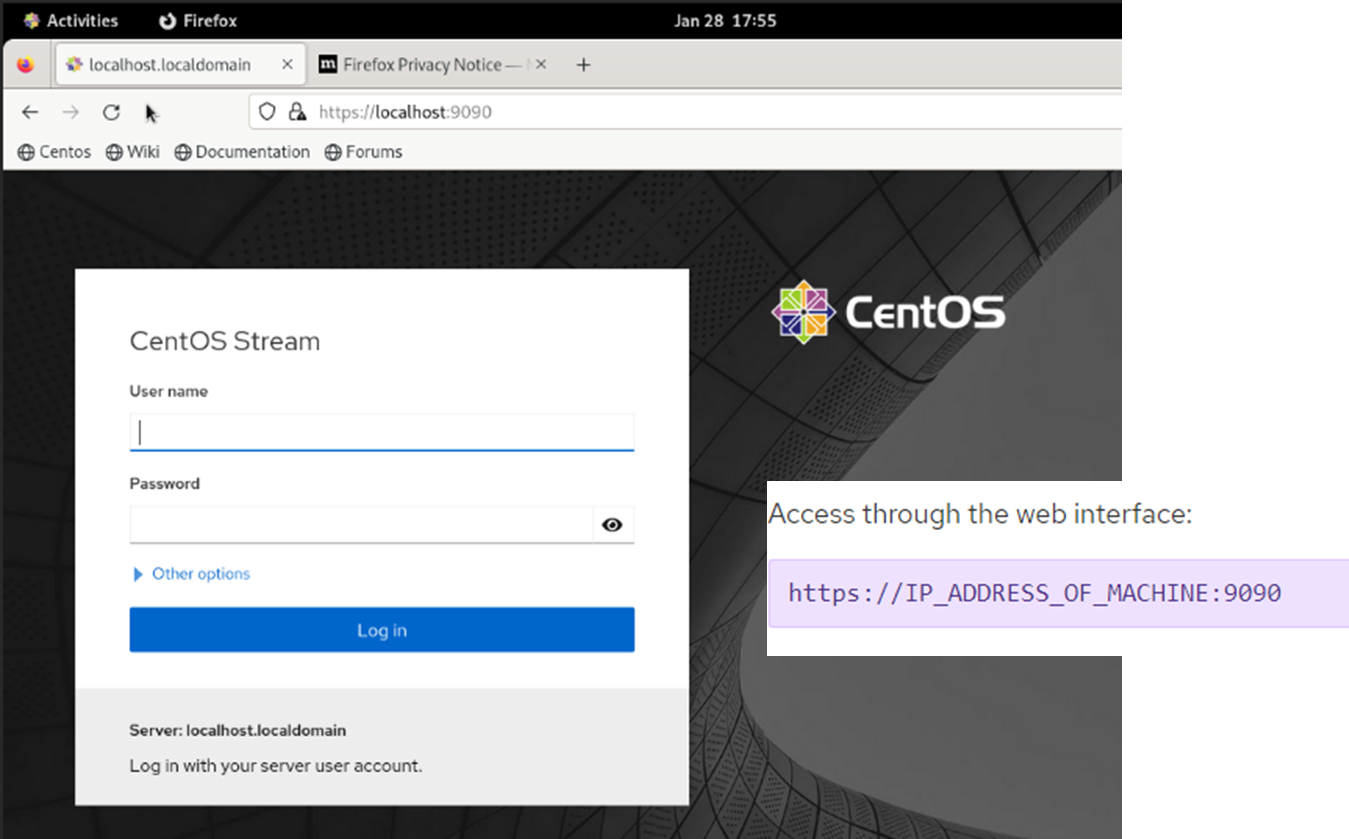1349x839 pixels.
Task: Reload the current page
Action: click(111, 112)
